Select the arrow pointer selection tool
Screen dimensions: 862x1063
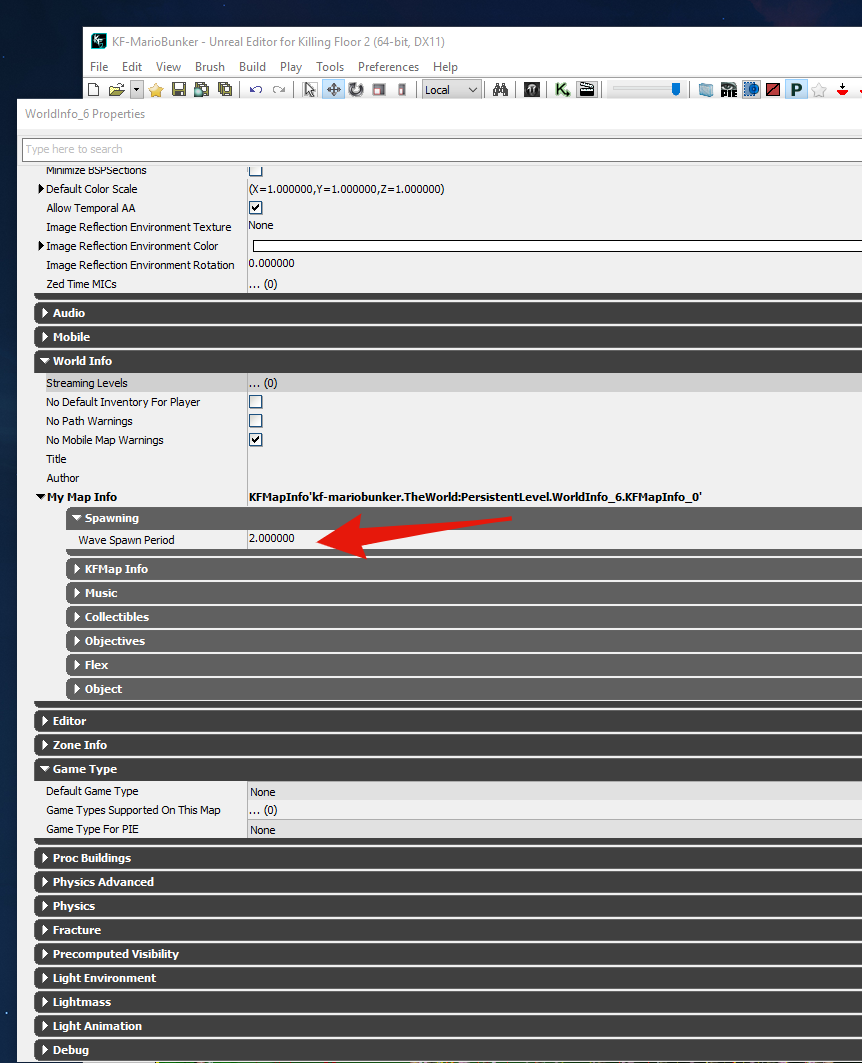(x=310, y=89)
